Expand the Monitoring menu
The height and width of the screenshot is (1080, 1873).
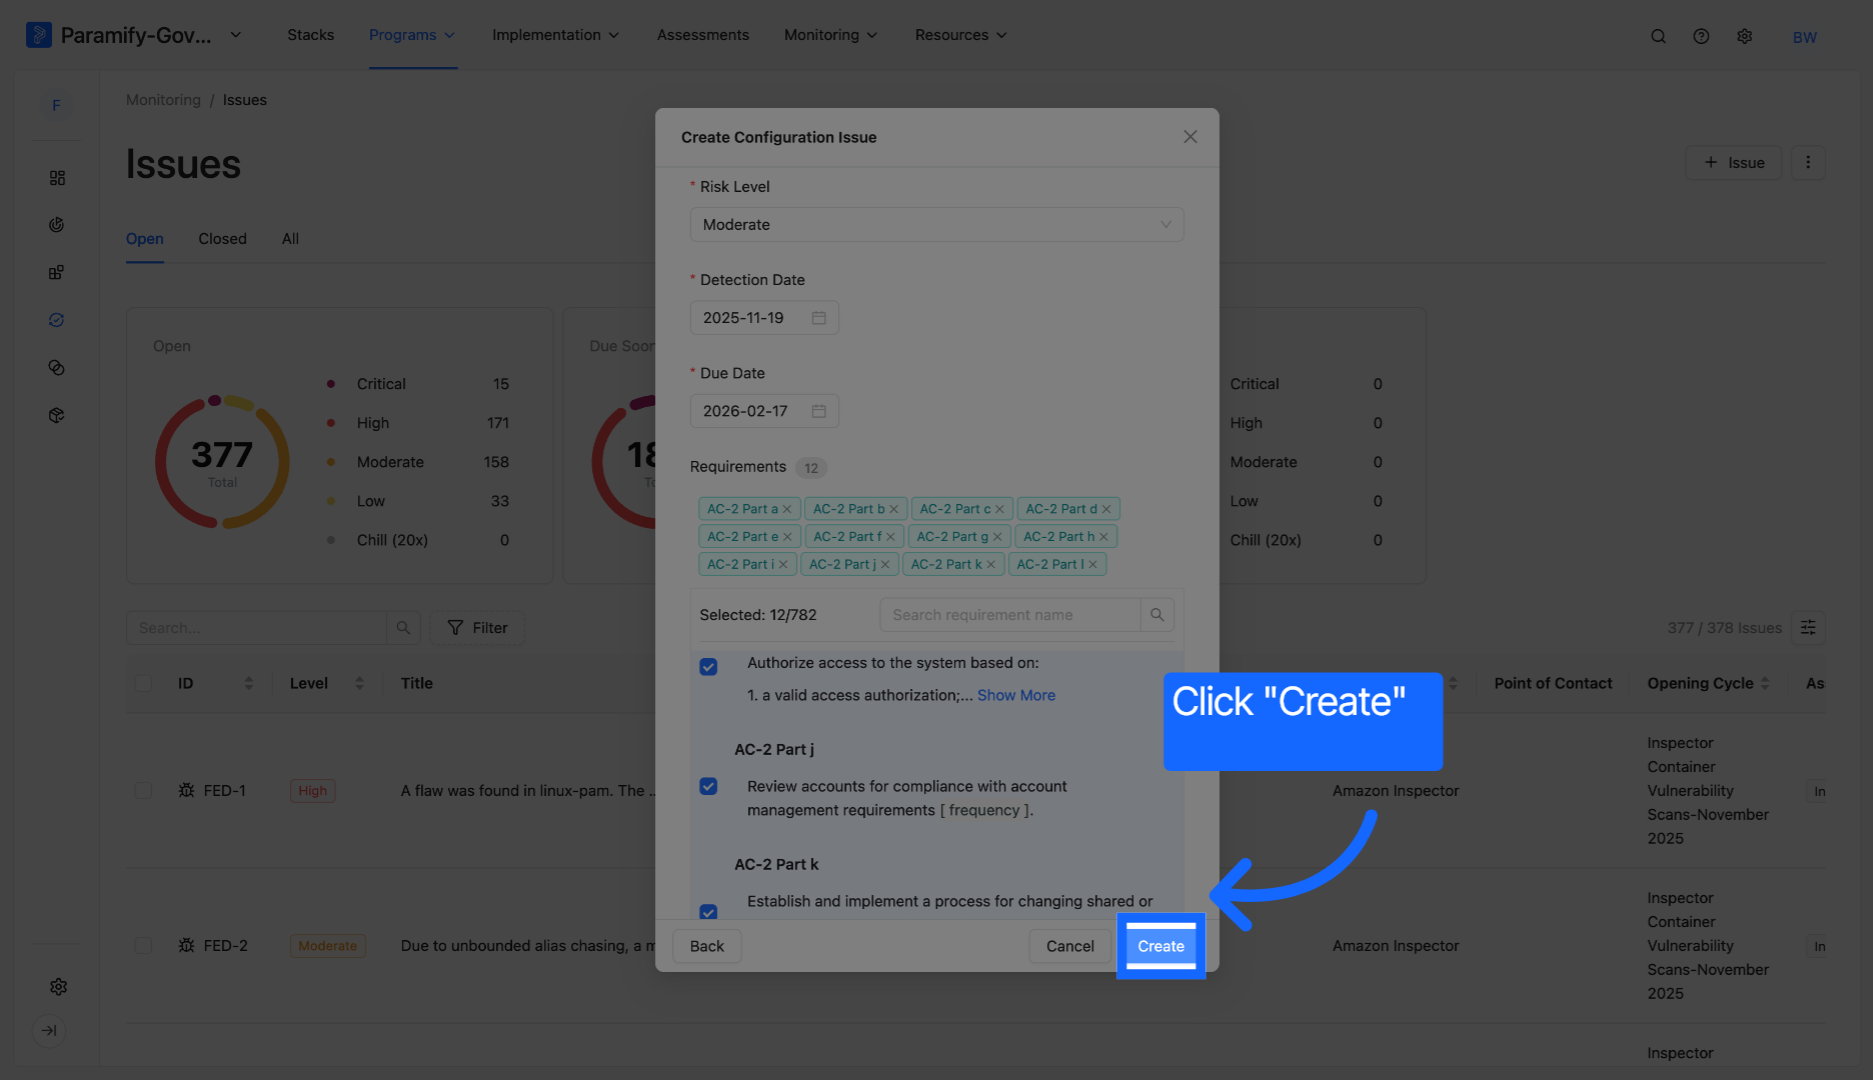(x=830, y=35)
